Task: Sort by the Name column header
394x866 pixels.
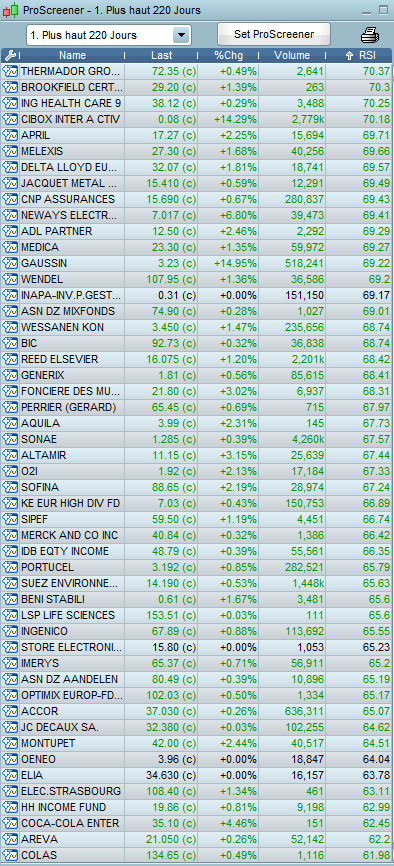Action: tap(72, 55)
